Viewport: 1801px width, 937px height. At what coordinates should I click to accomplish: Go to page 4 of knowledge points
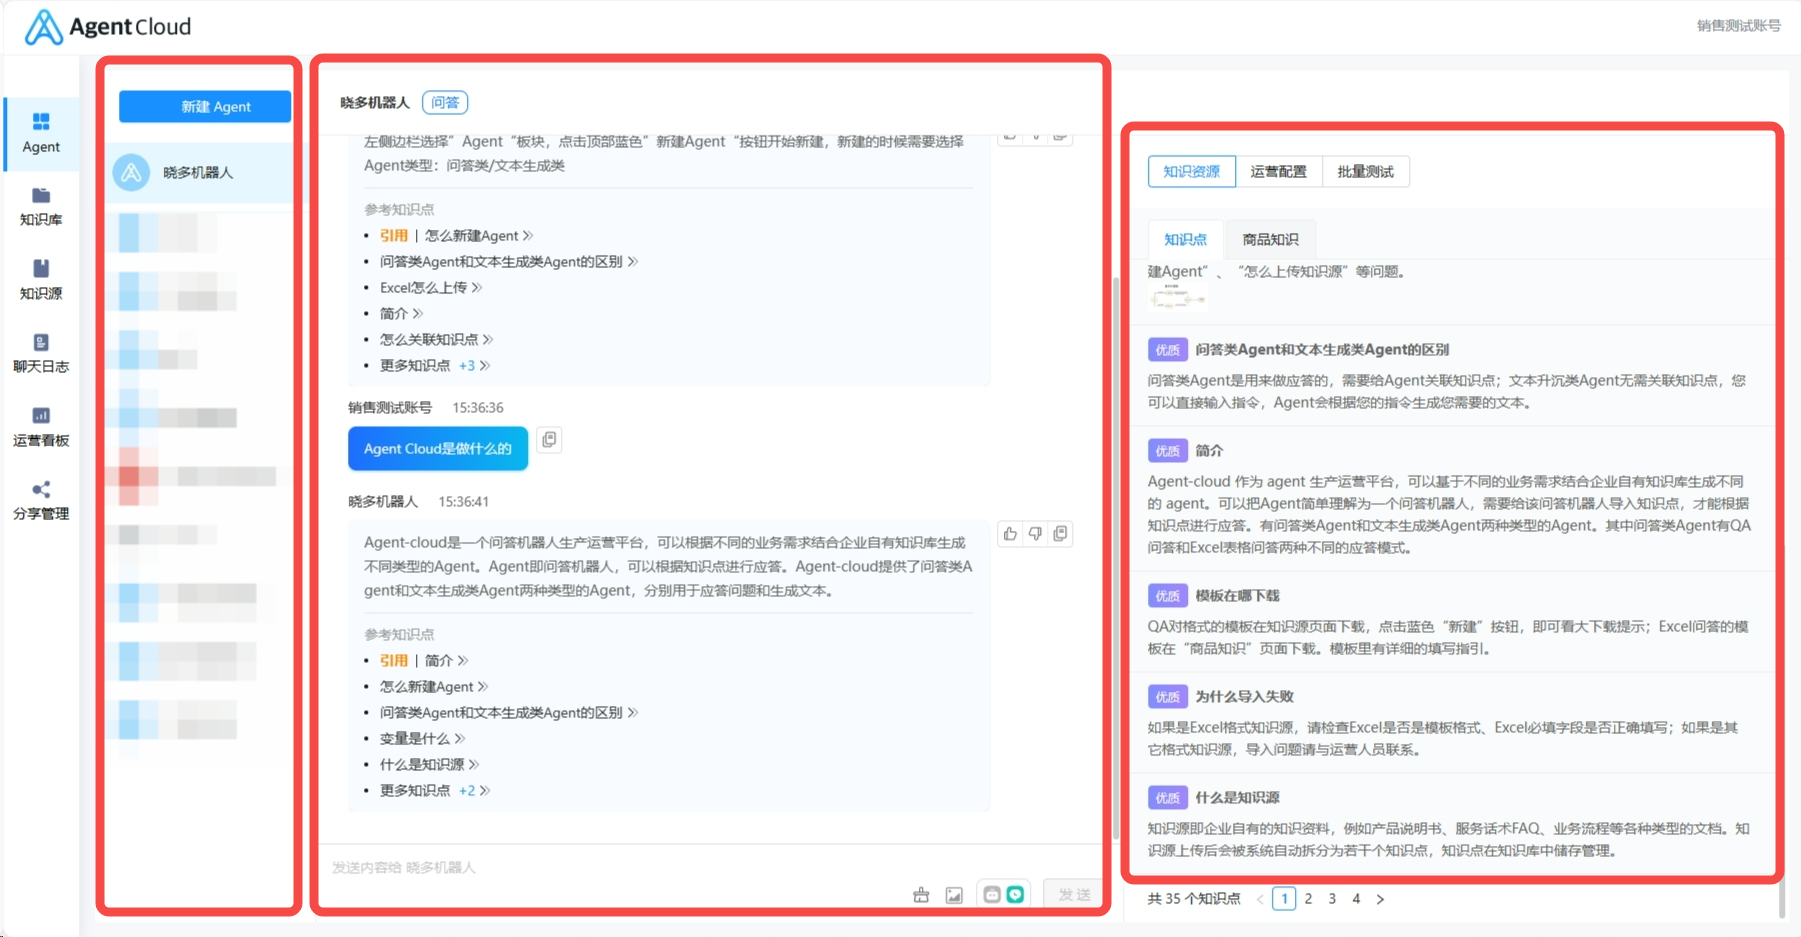tap(1356, 898)
